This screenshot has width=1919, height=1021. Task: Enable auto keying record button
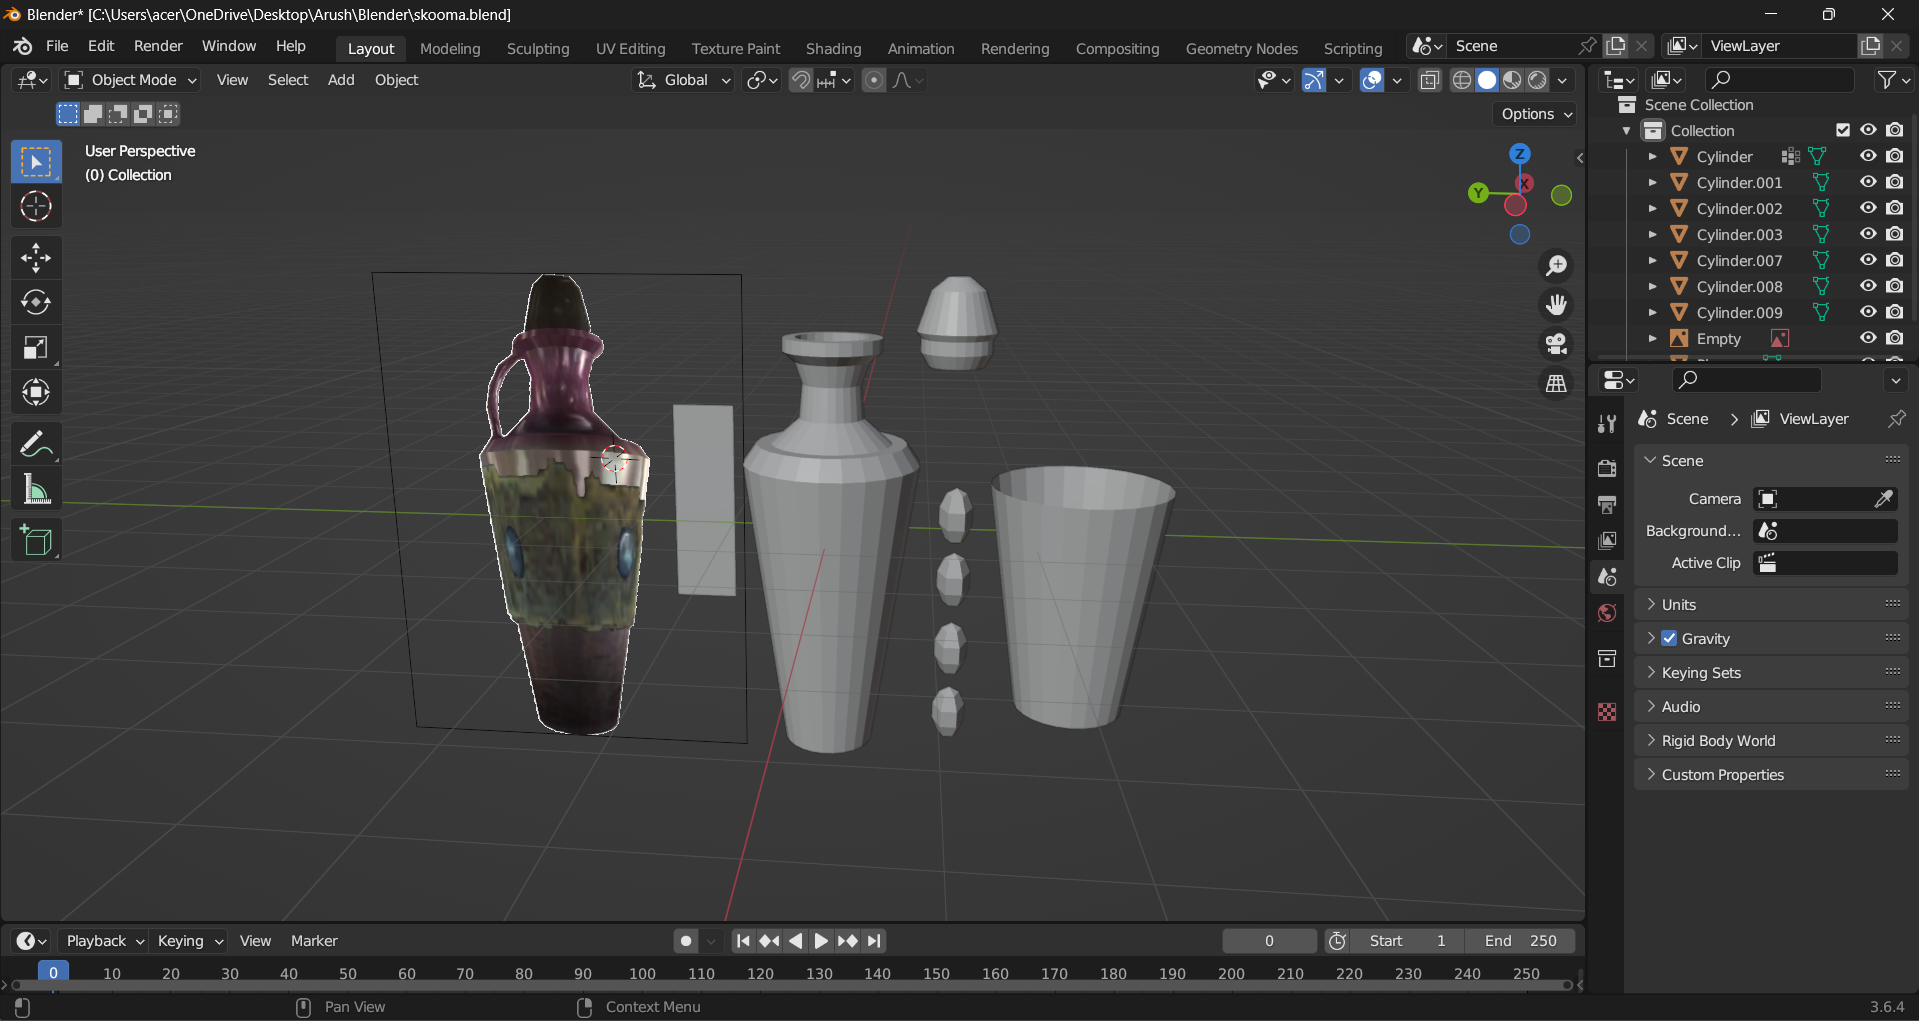685,941
